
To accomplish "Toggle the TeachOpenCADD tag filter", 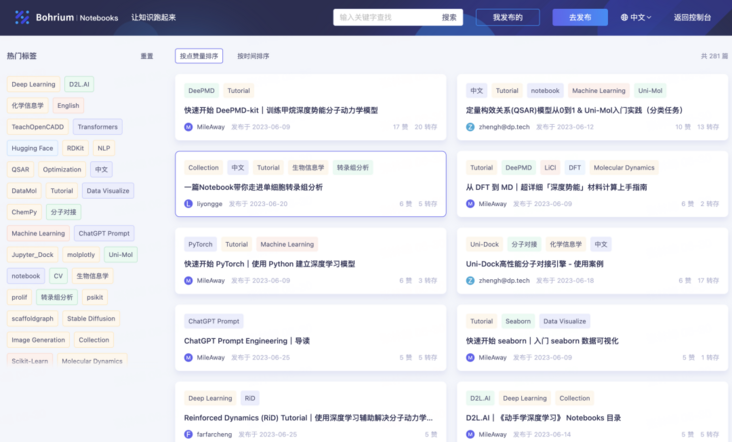I will tap(37, 127).
